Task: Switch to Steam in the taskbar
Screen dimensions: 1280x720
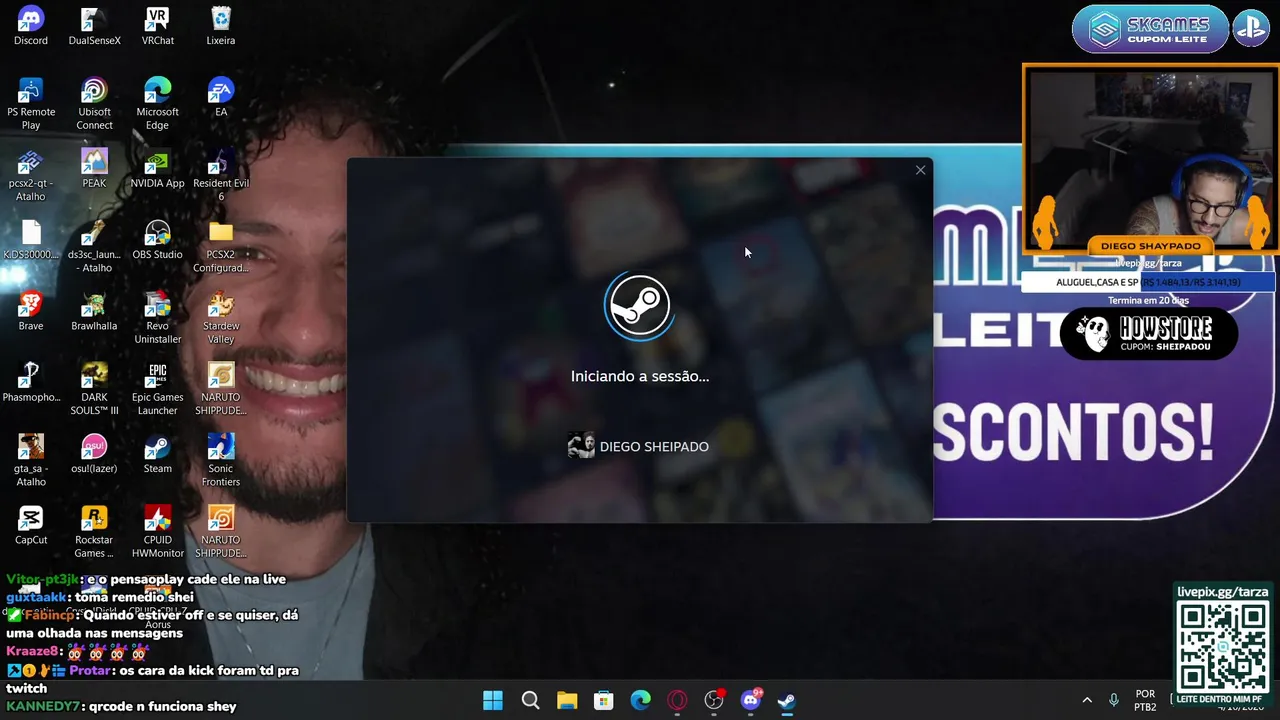Action: (x=787, y=700)
